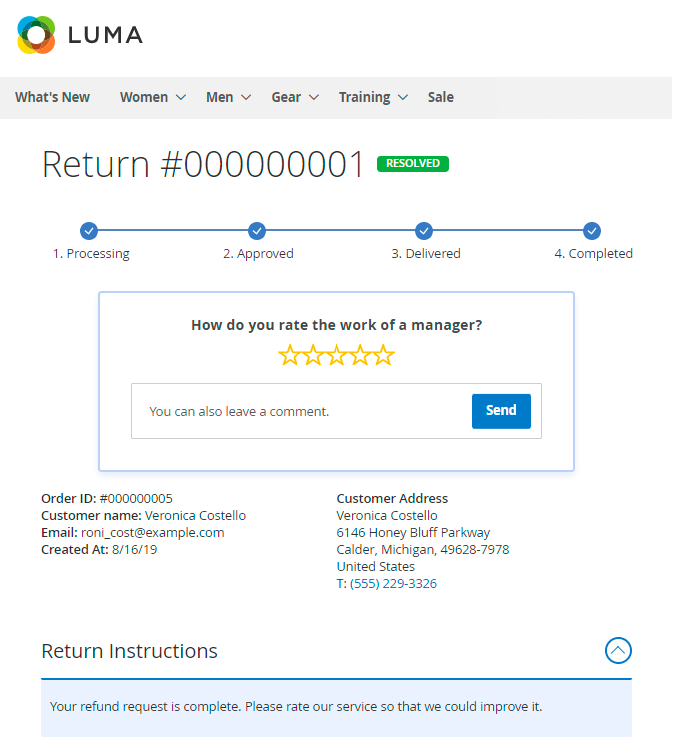Go to What's New page
The height and width of the screenshot is (755, 684).
click(x=52, y=97)
